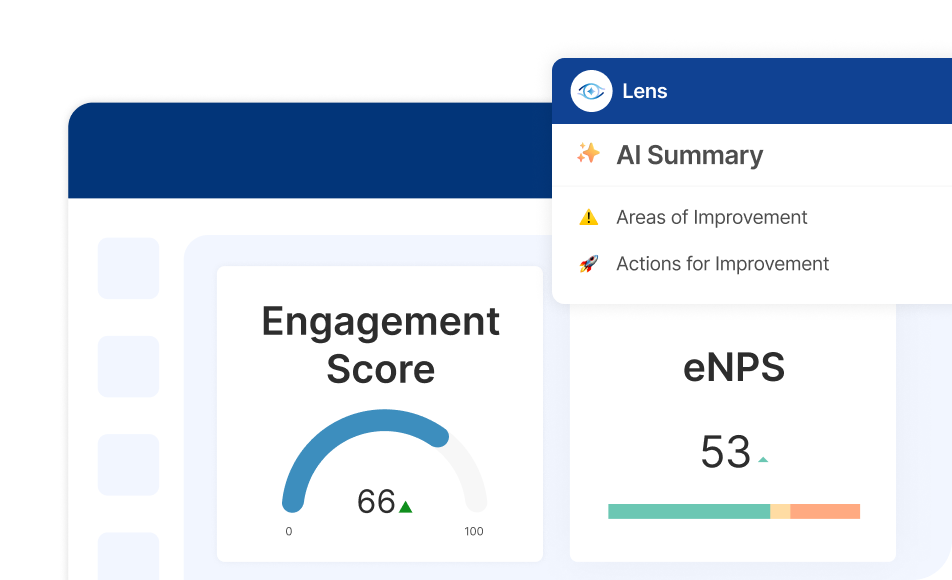The width and height of the screenshot is (952, 580).
Task: Select the bottom cut-off sidebar placeholder tile
Action: tap(129, 556)
